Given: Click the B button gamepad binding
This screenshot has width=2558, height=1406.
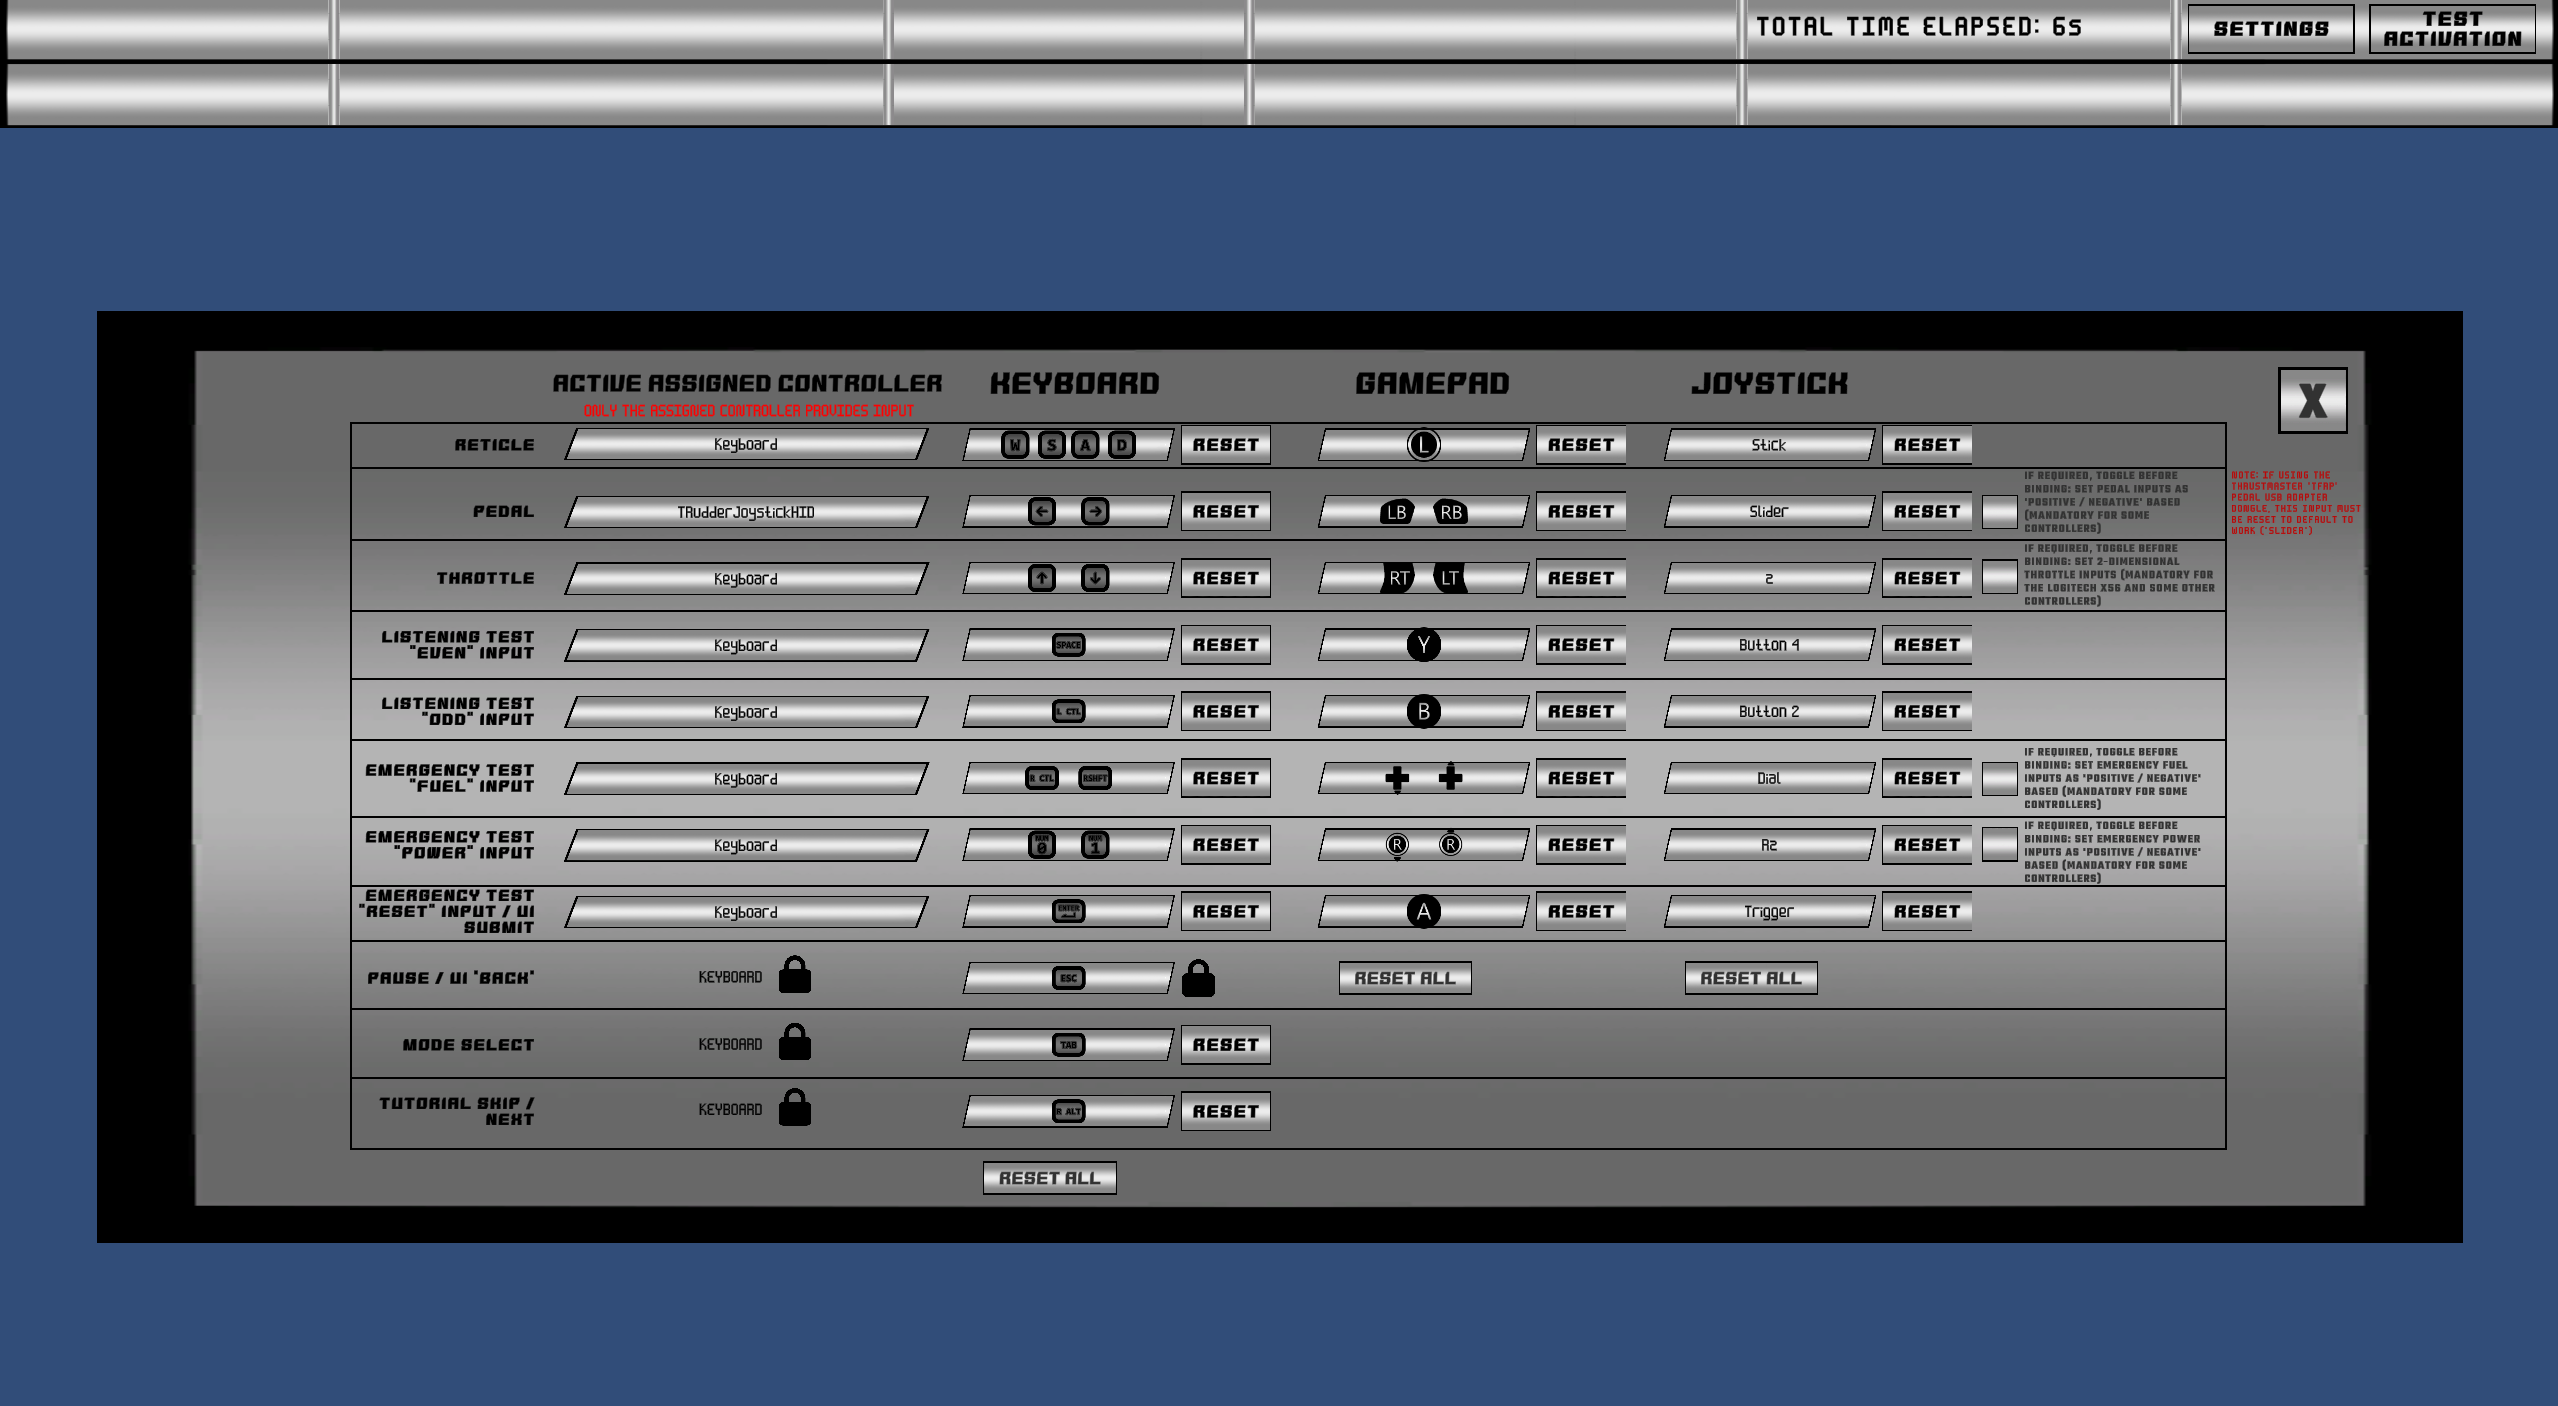Looking at the screenshot, I should click(1423, 712).
